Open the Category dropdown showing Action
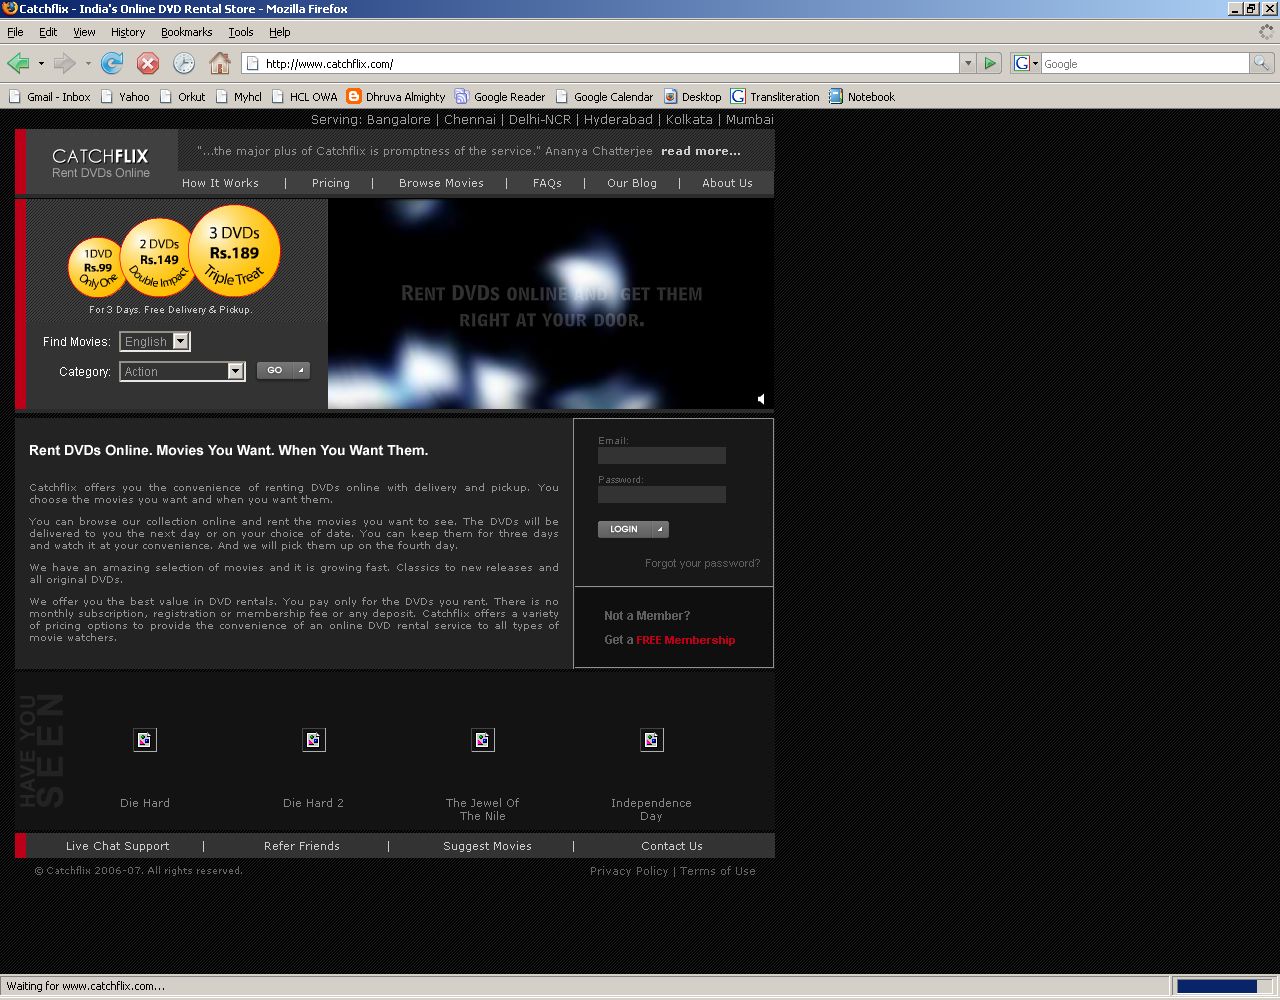1280x1000 pixels. pos(182,372)
